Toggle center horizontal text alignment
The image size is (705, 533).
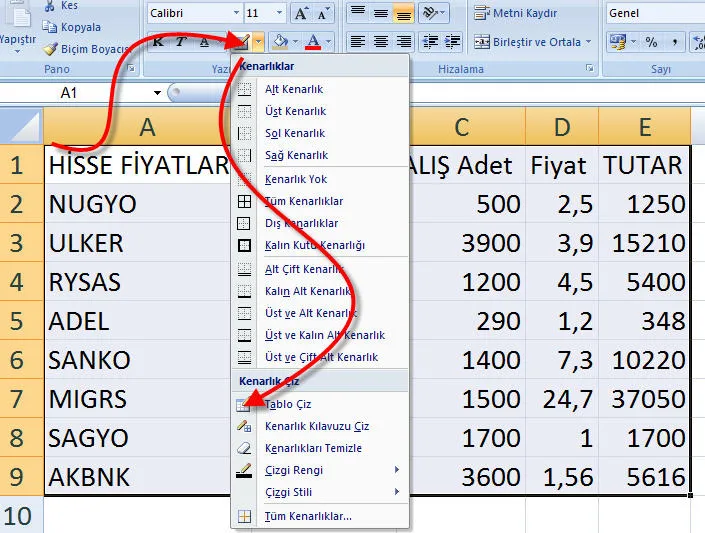[380, 42]
